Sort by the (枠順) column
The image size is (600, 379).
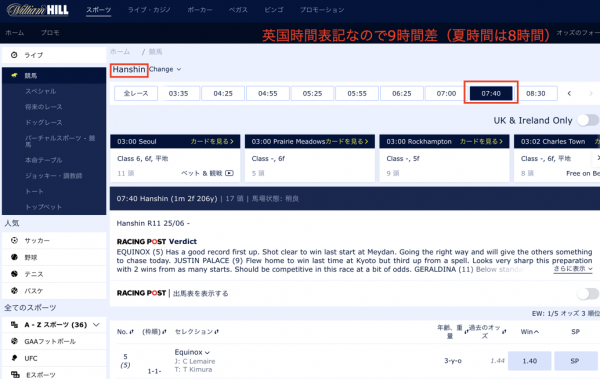click(x=154, y=332)
